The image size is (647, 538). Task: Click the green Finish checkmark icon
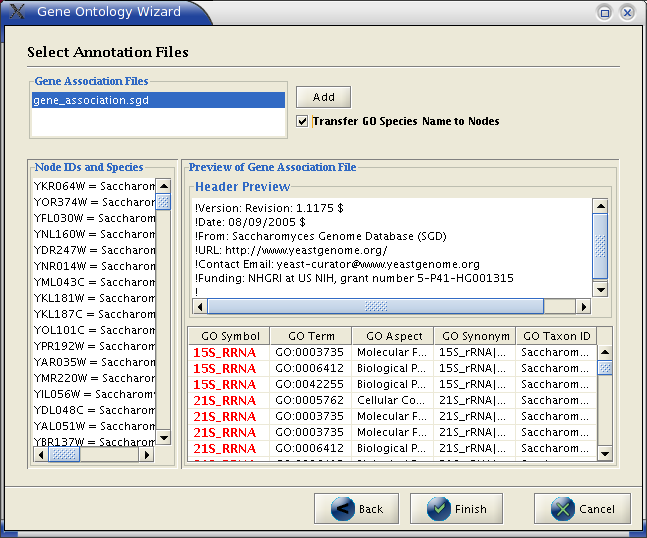click(440, 508)
